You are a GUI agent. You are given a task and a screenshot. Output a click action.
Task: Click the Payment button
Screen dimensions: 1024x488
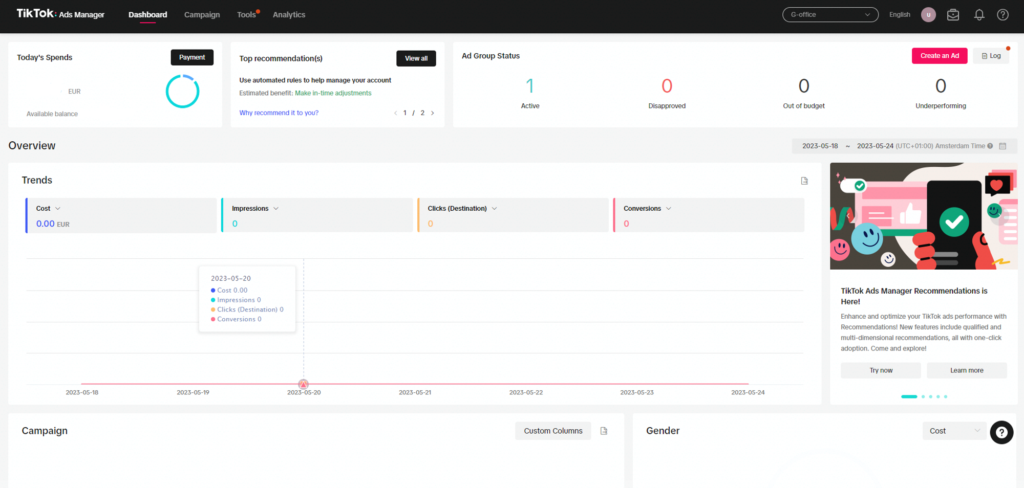click(x=192, y=57)
